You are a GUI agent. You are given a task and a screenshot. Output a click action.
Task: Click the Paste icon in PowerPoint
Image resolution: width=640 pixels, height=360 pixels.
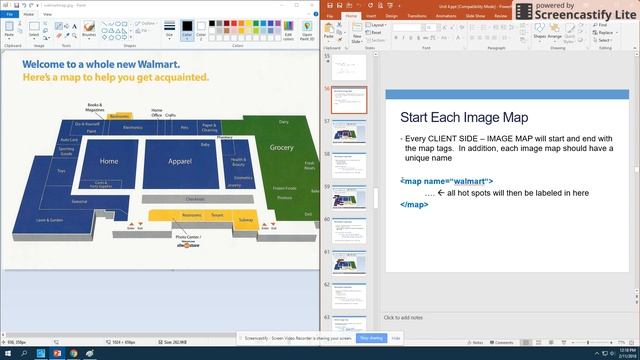tap(329, 28)
